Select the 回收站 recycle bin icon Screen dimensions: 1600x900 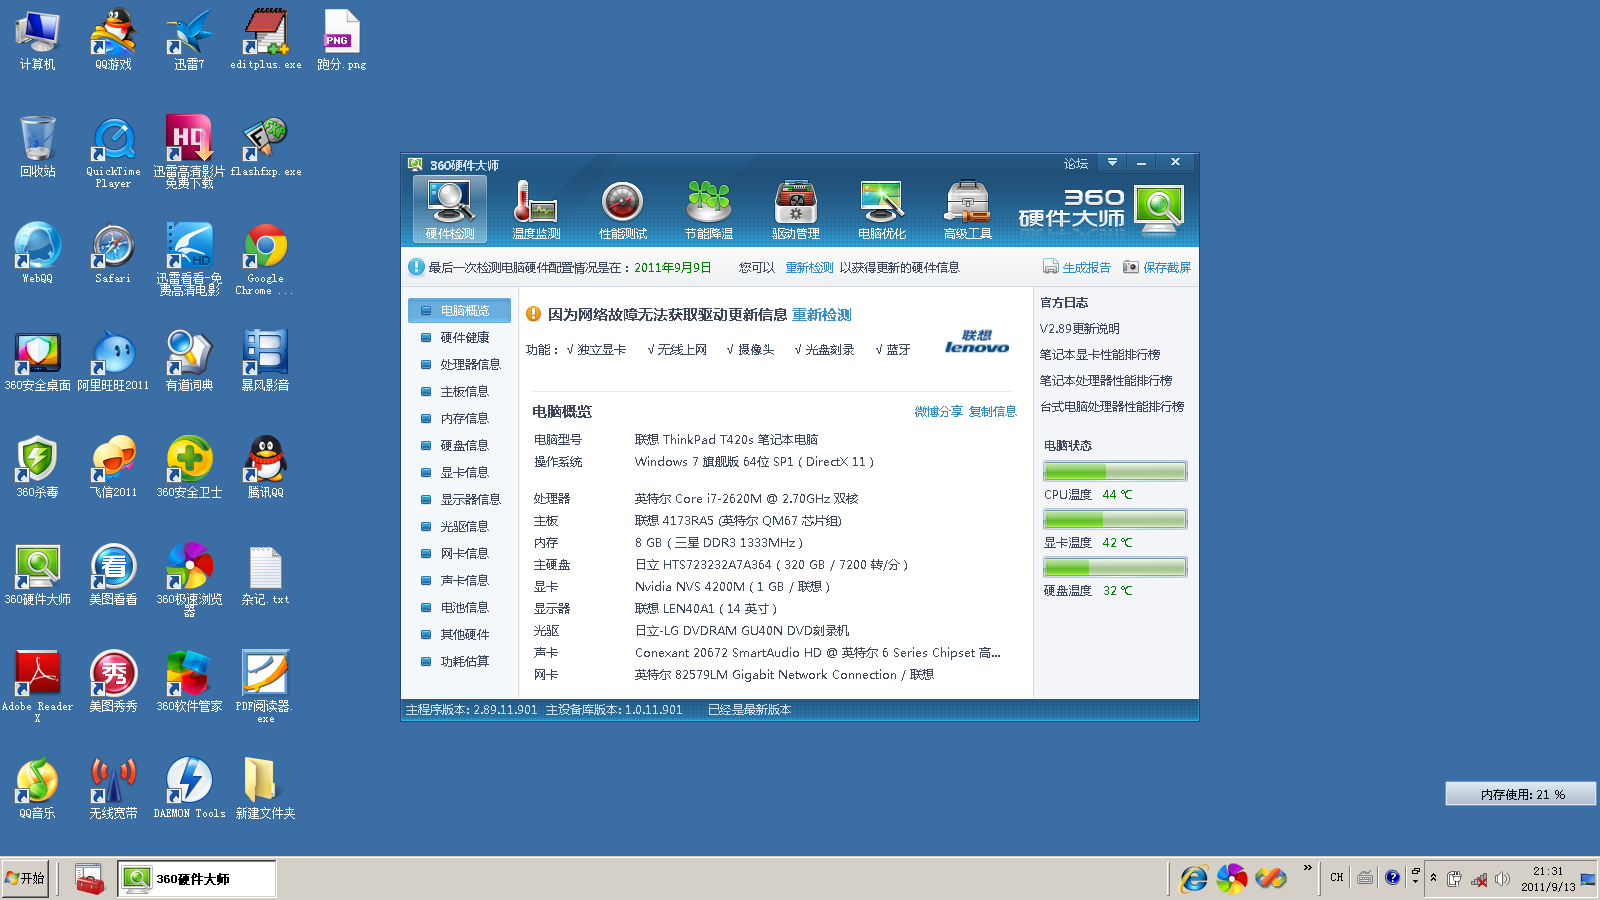click(38, 147)
